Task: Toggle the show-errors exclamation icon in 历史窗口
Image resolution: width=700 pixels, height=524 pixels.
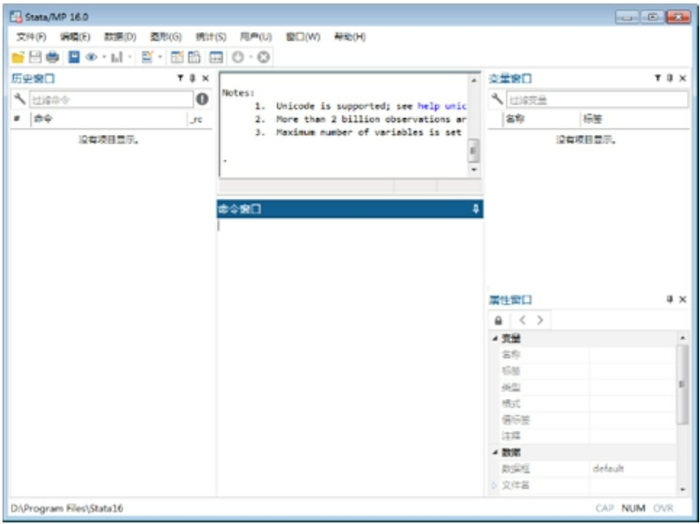Action: 202,99
